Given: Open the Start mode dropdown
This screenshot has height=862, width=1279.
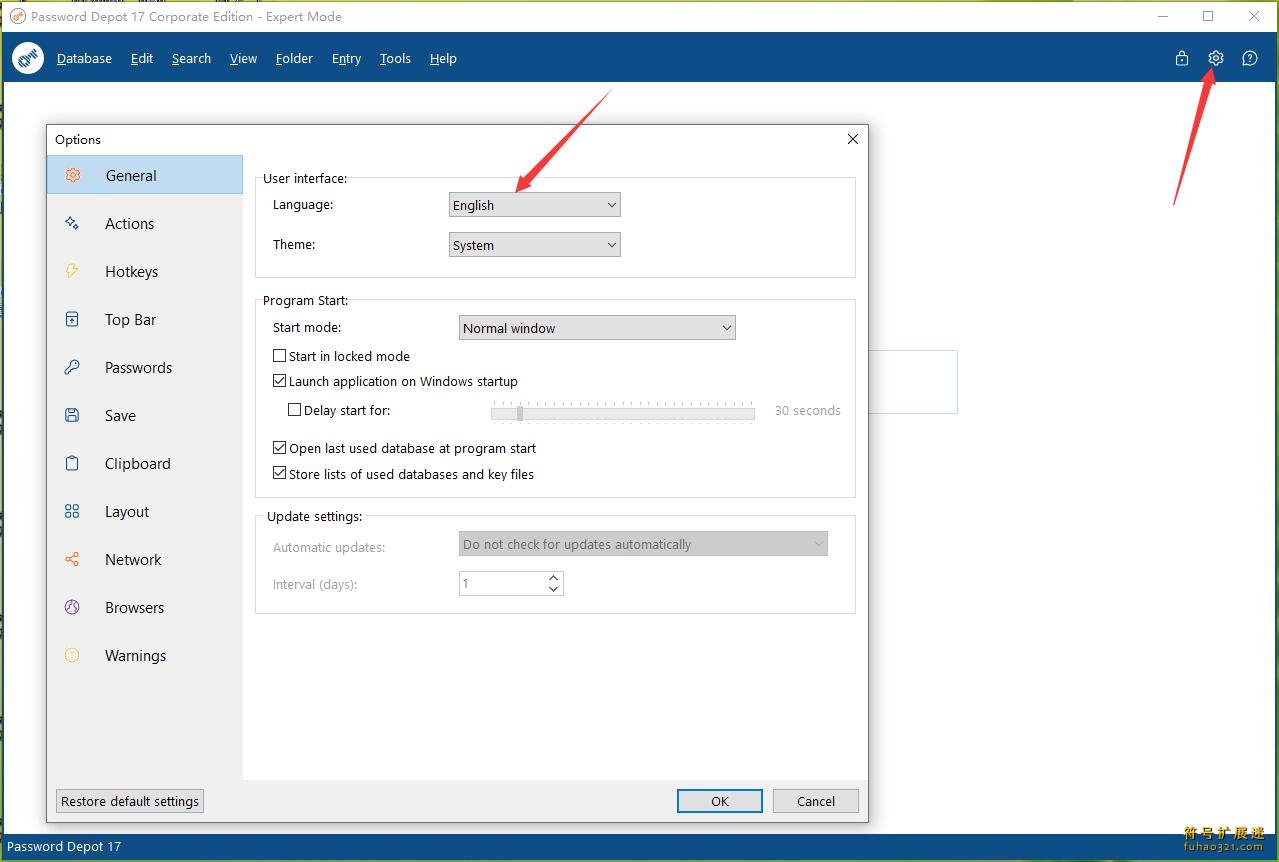Looking at the screenshot, I should 598,328.
